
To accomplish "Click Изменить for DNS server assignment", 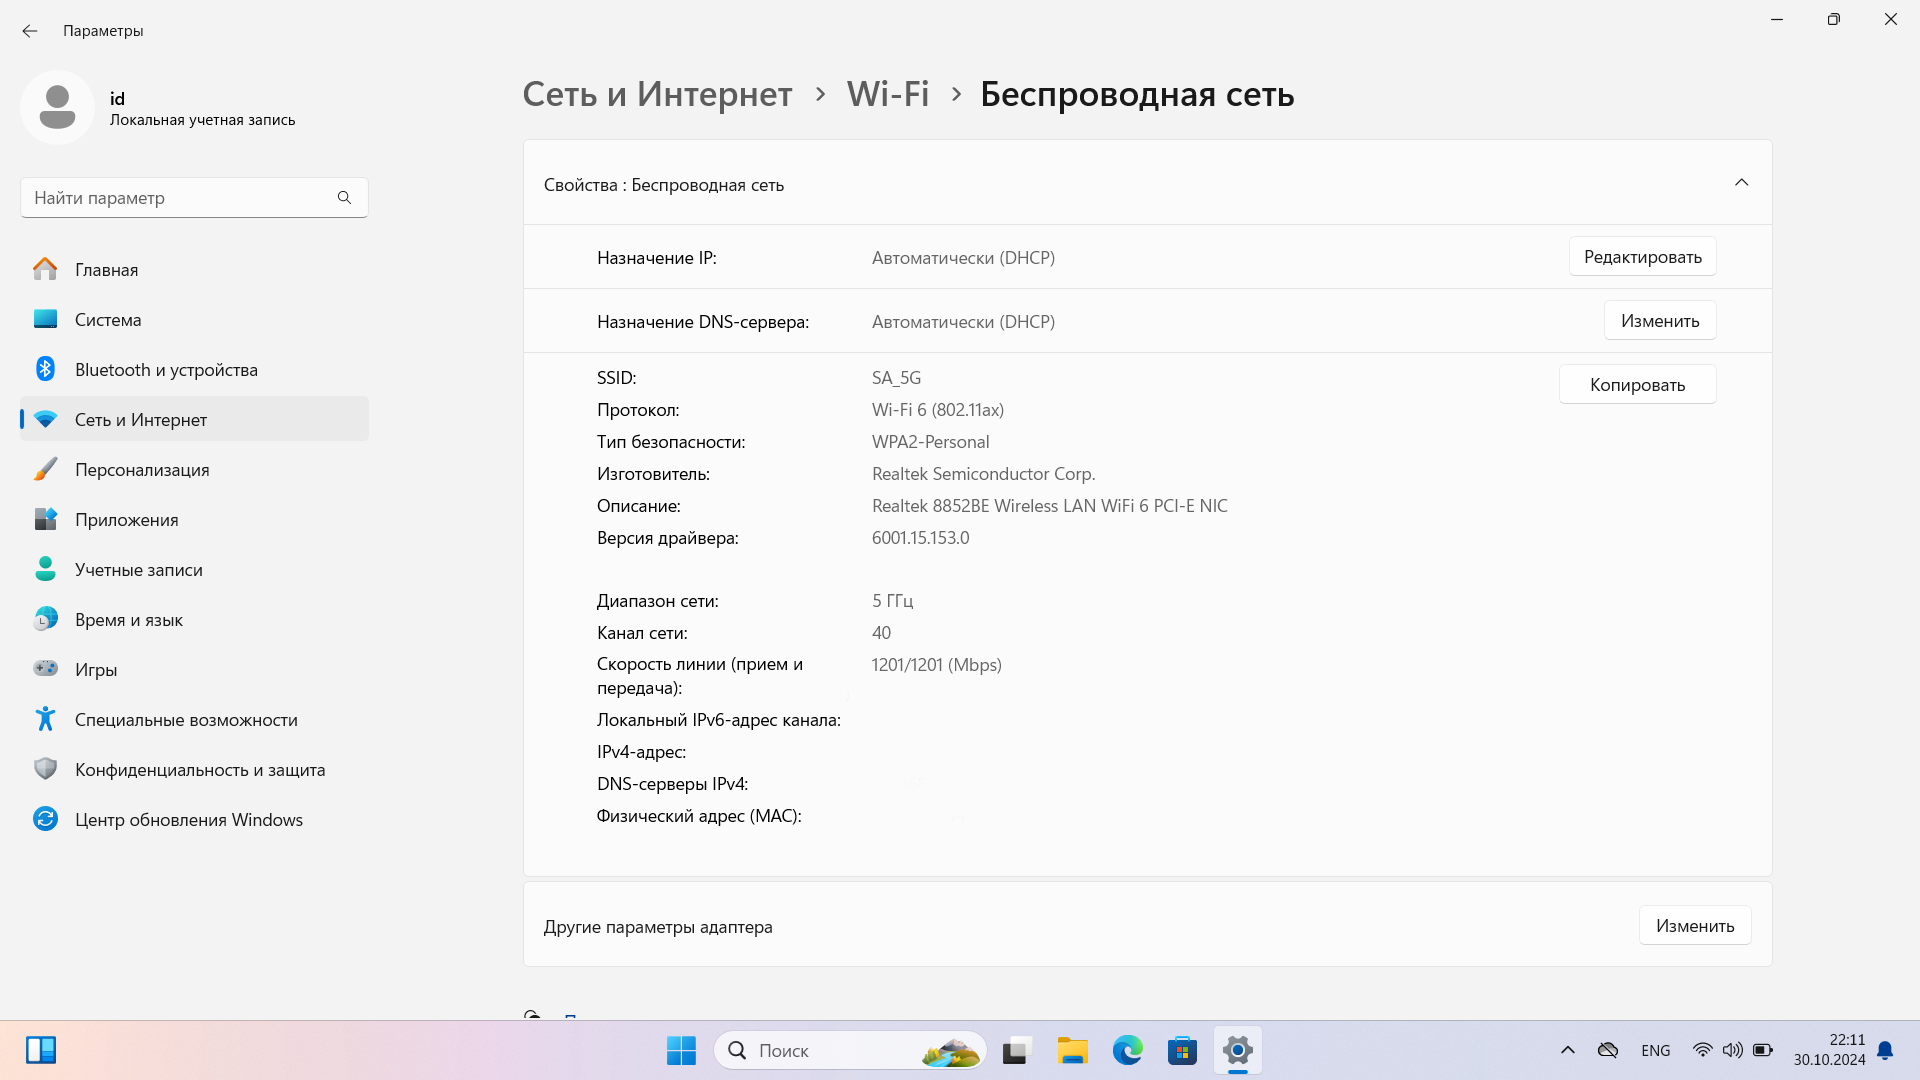I will pyautogui.click(x=1659, y=321).
